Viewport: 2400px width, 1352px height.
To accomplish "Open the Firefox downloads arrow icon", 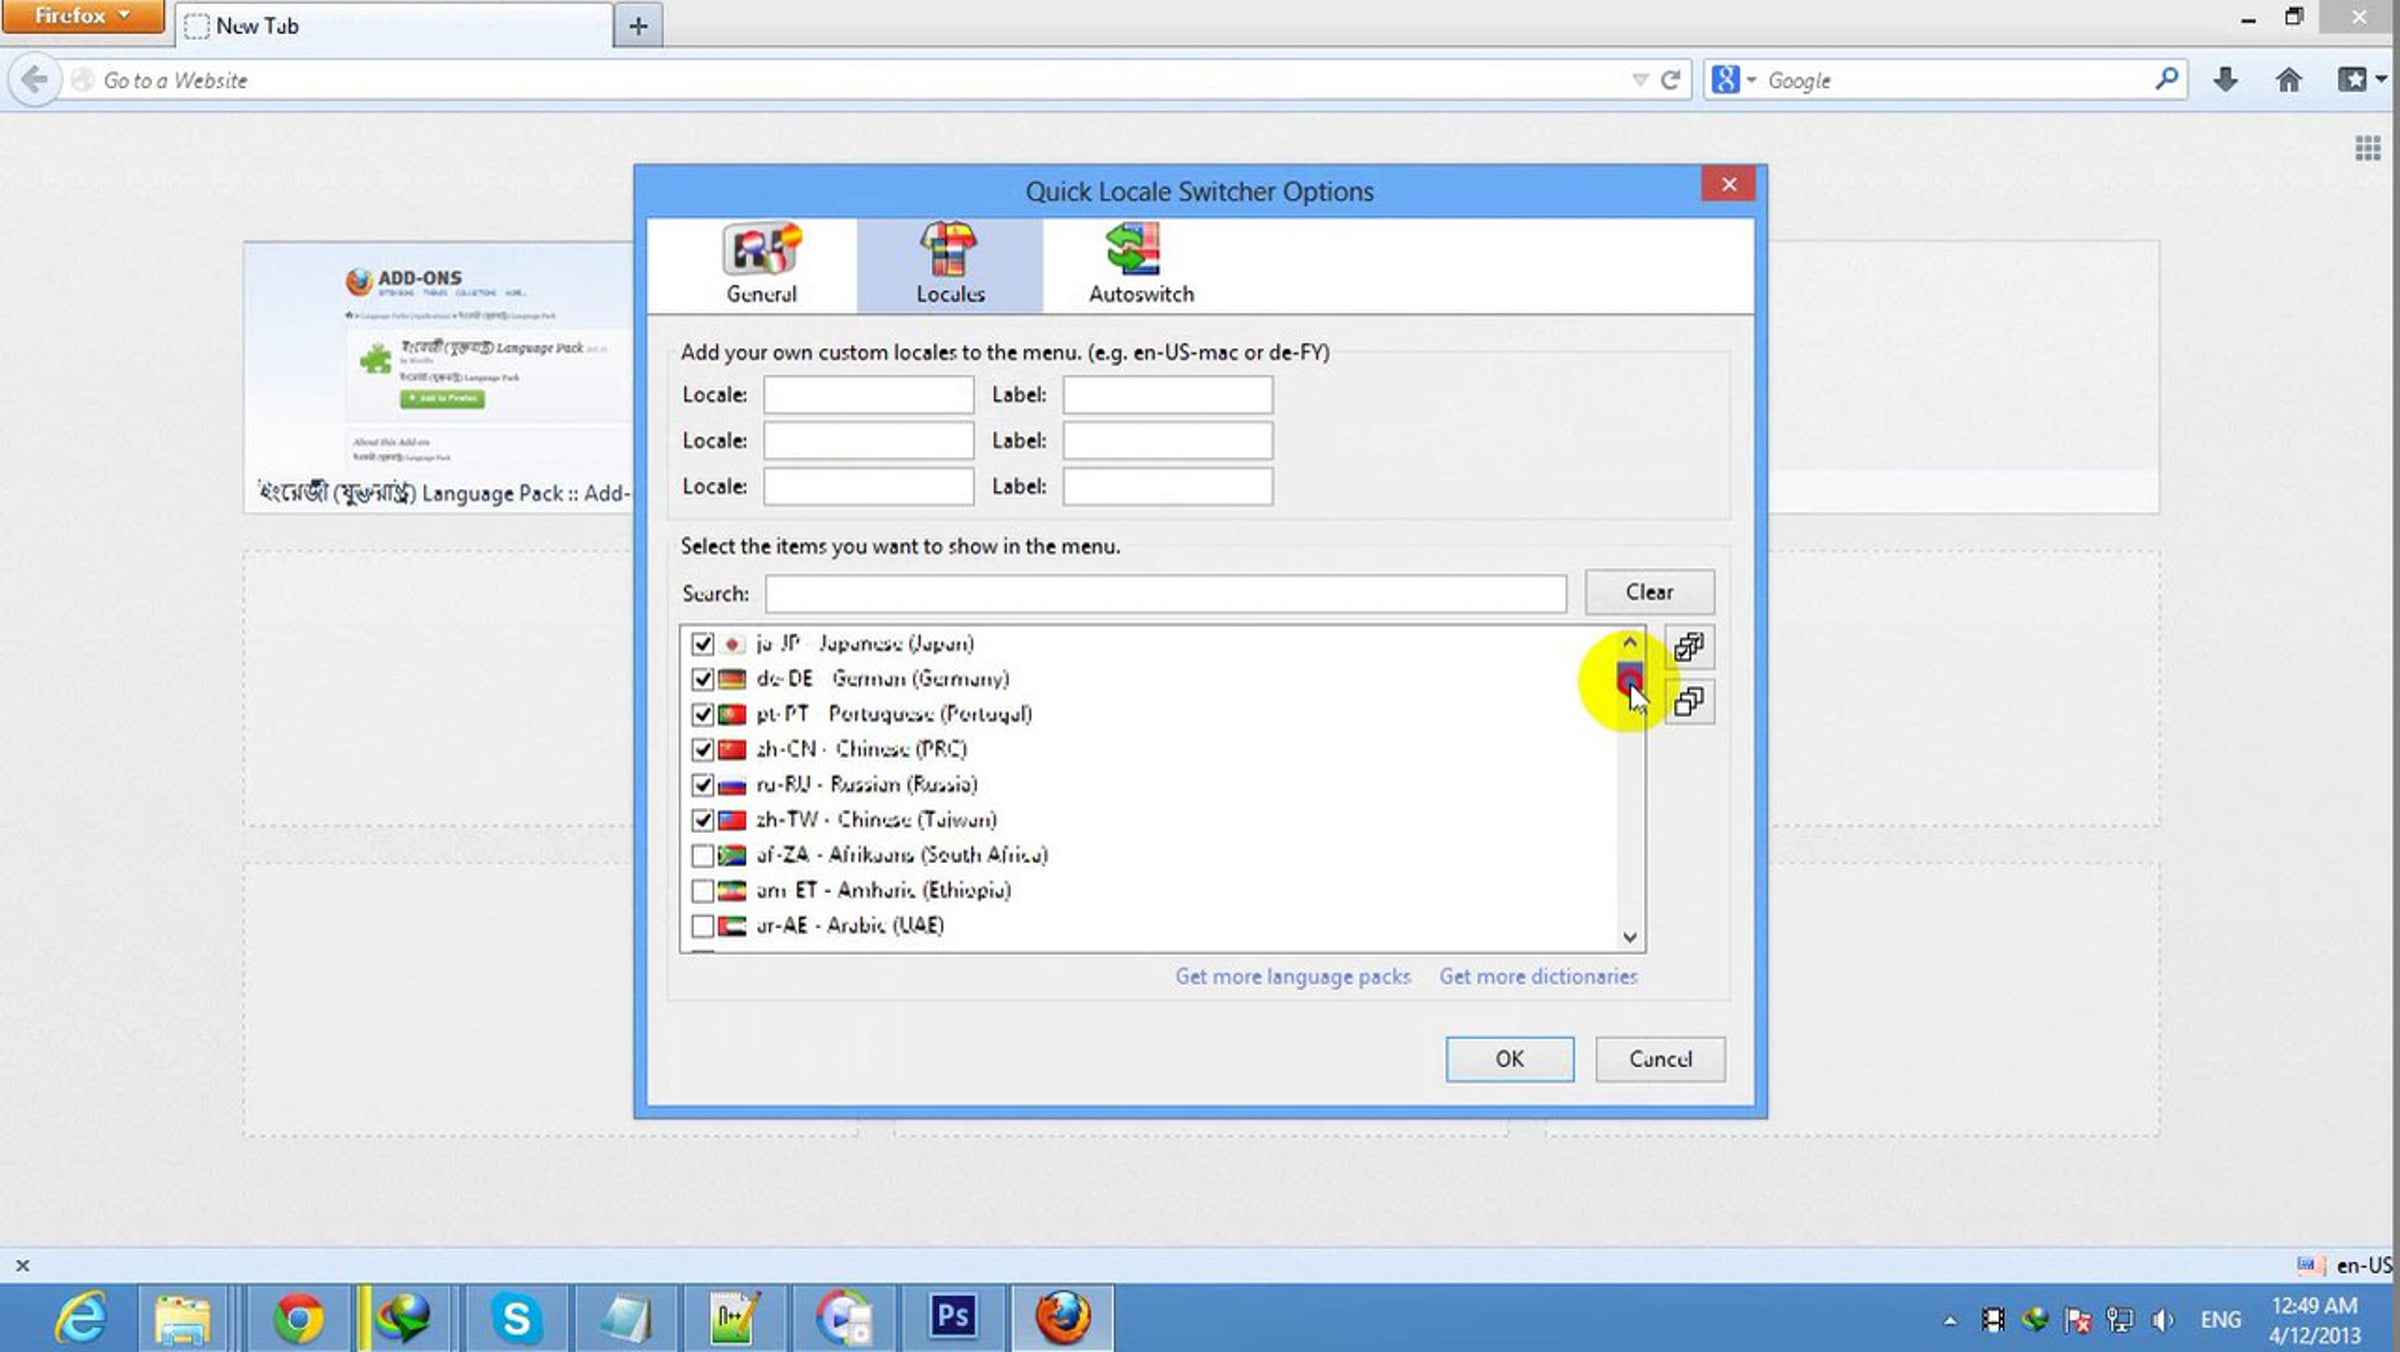I will coord(2225,80).
